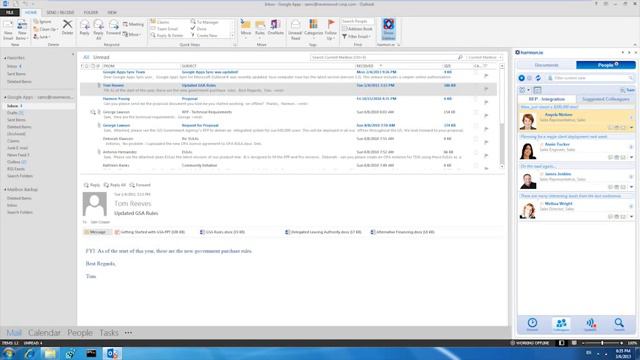Open the GSA Rules.docx attachment
This screenshot has height=360, width=640.
tap(222, 232)
